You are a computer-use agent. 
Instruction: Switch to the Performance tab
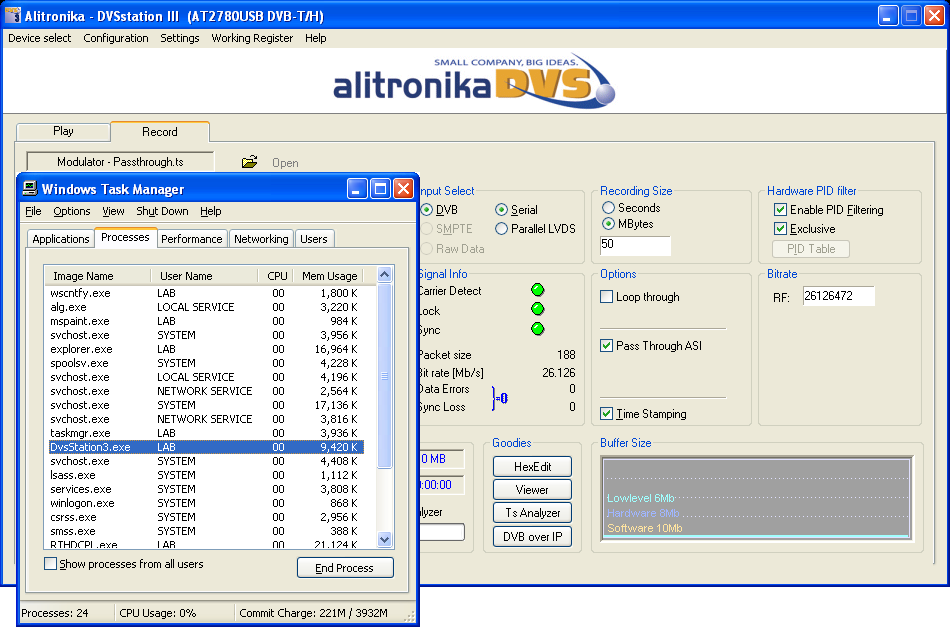(x=191, y=239)
